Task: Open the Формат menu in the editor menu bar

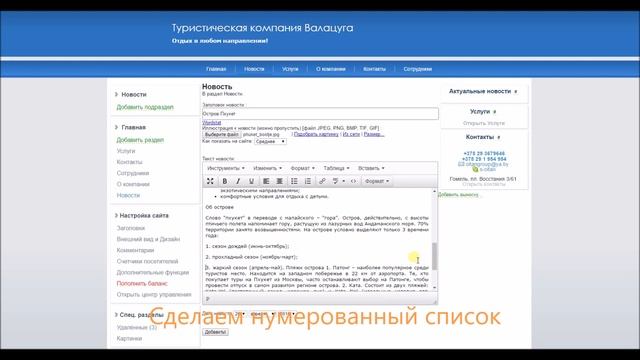Action: tap(302, 168)
